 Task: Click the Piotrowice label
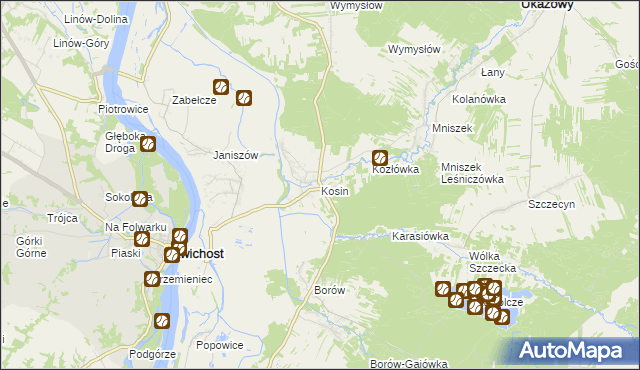click(x=123, y=109)
